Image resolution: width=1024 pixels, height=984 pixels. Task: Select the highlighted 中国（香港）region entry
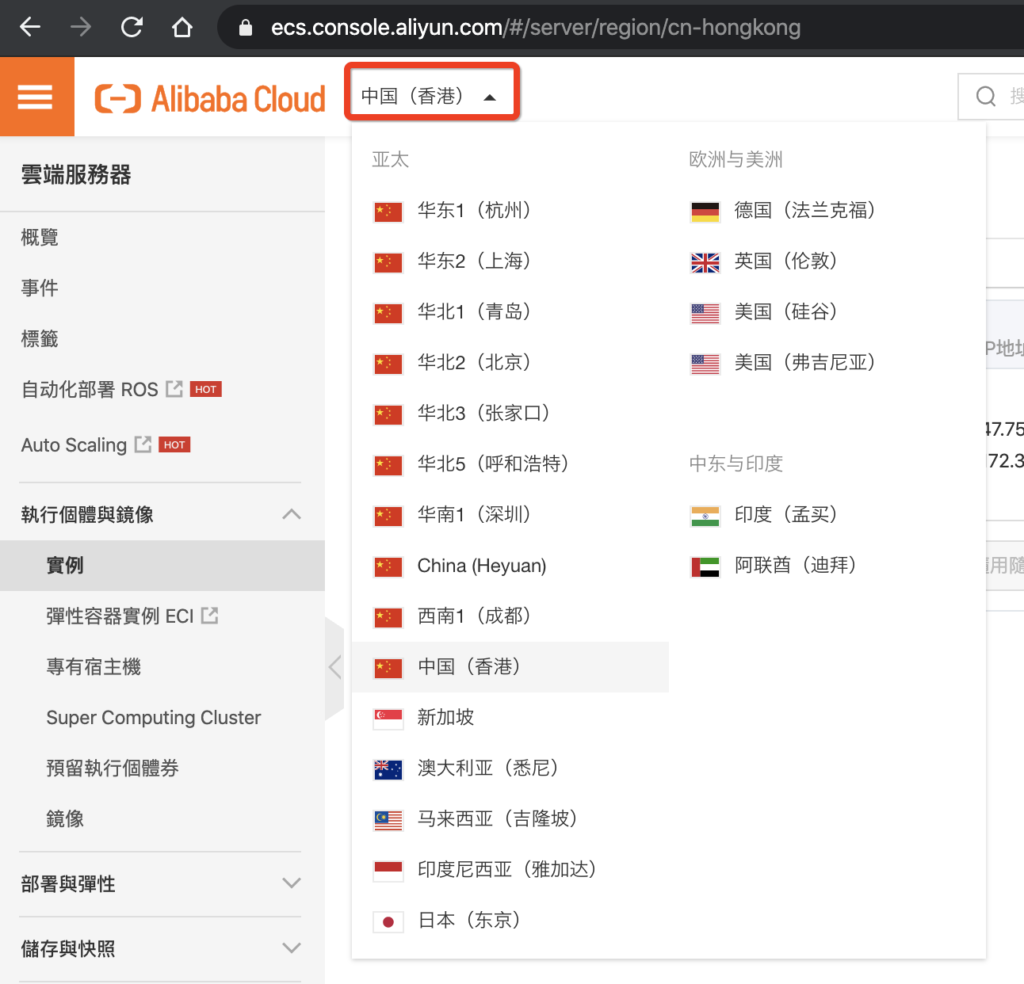tap(510, 667)
